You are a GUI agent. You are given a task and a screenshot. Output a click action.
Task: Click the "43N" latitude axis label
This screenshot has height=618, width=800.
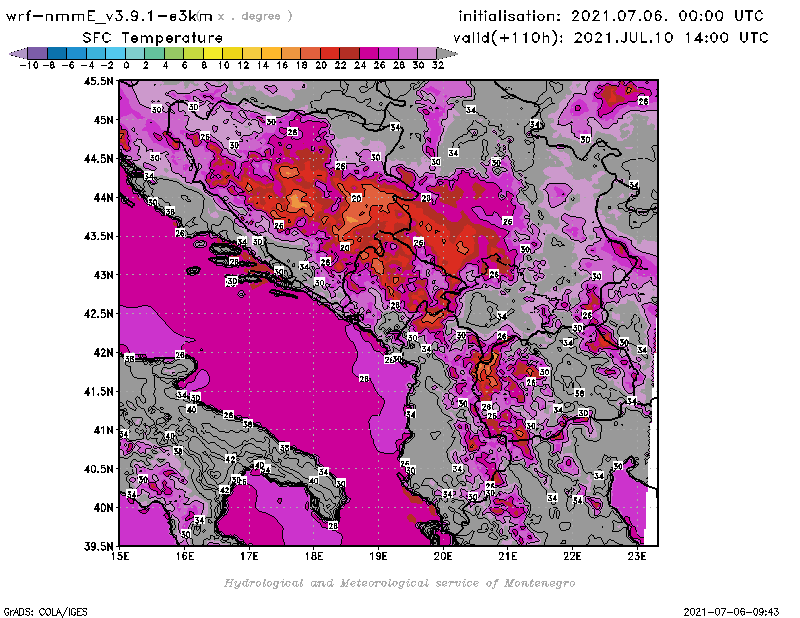pos(103,275)
